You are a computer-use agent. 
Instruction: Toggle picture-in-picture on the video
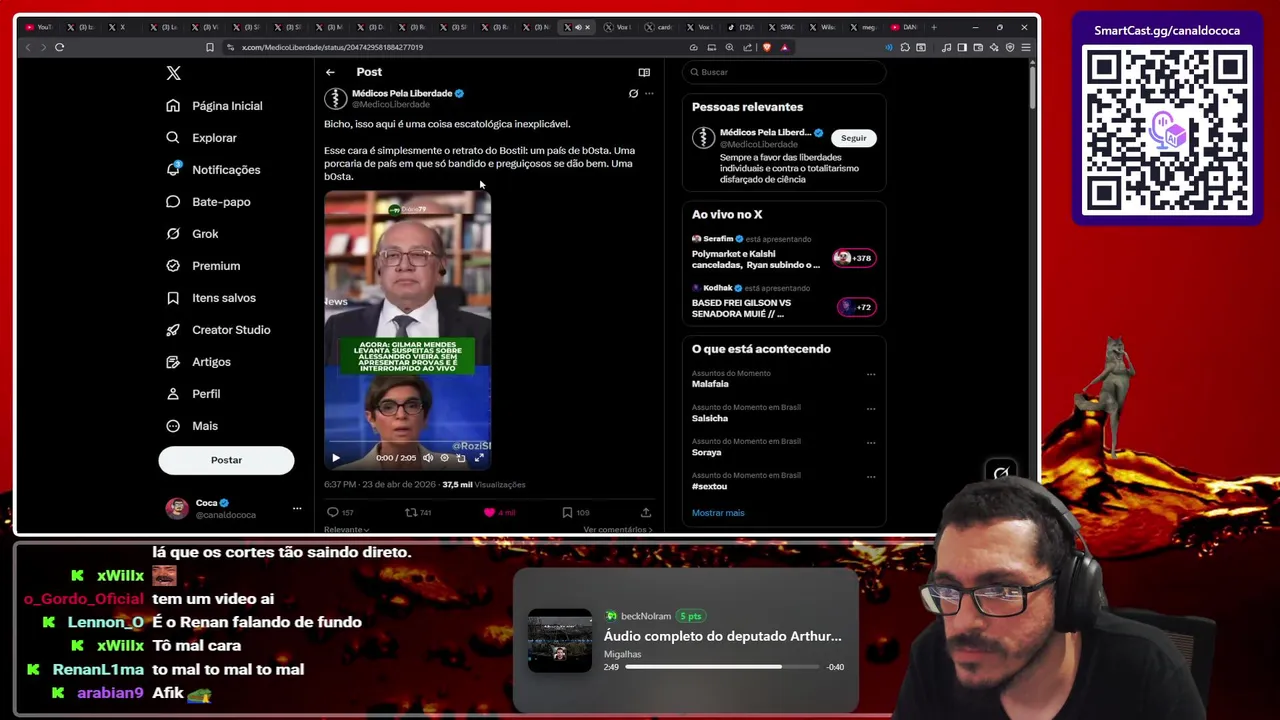461,458
